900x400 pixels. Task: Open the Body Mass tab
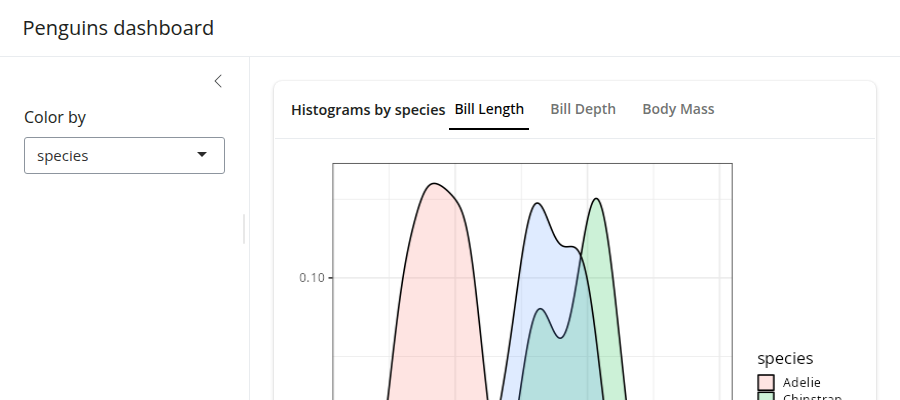point(678,109)
